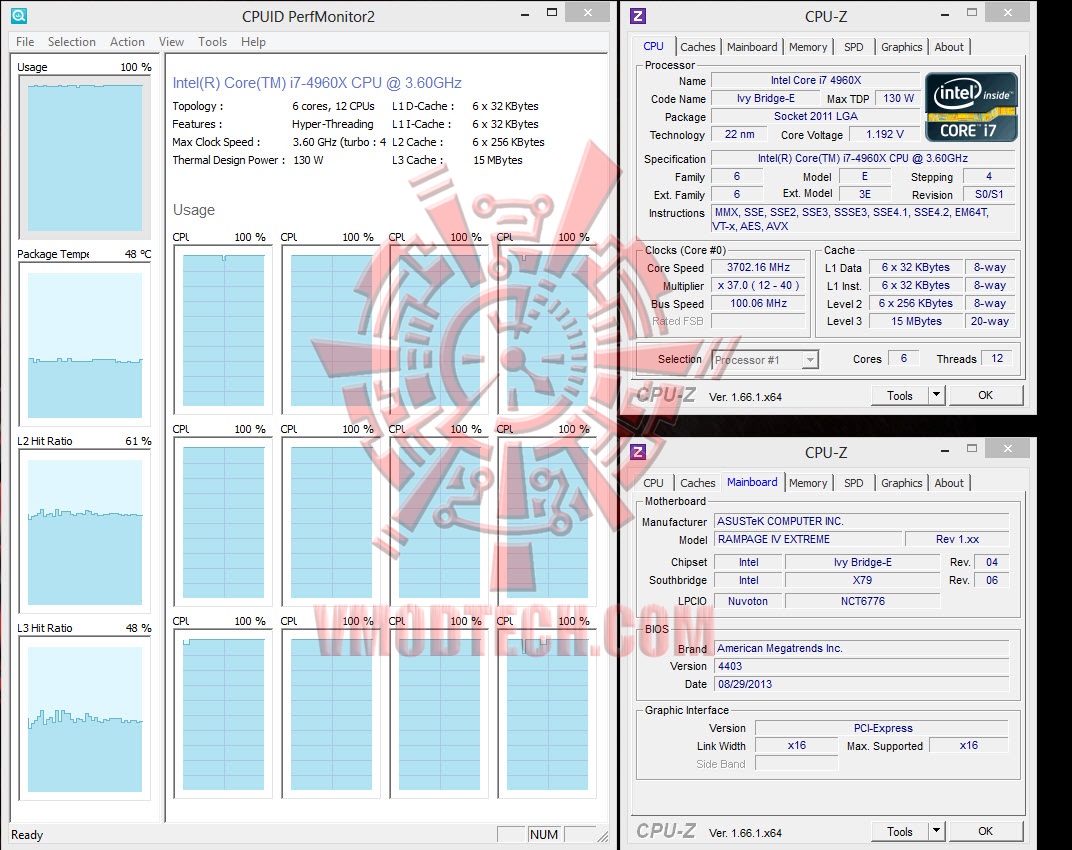1072x850 pixels.
Task: Click the NUM indicator in PerfMonitor2 status bar
Action: pyautogui.click(x=544, y=834)
